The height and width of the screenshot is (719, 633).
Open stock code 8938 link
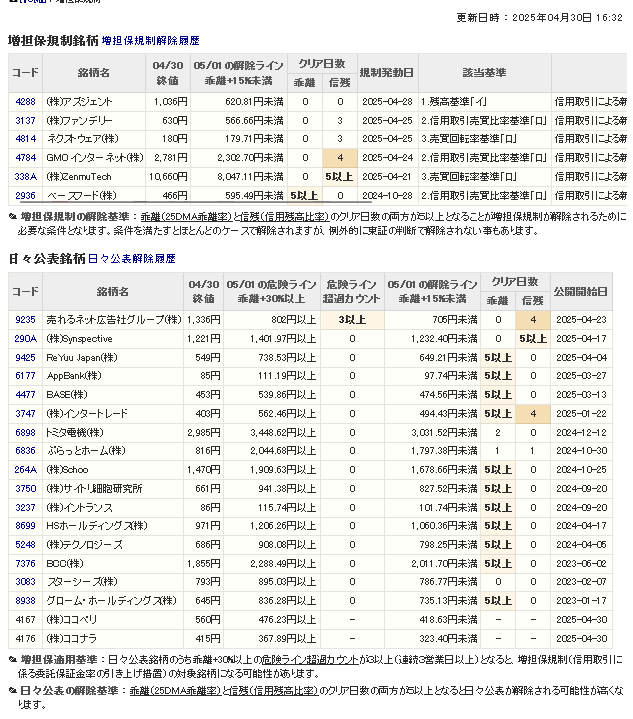pyautogui.click(x=25, y=601)
